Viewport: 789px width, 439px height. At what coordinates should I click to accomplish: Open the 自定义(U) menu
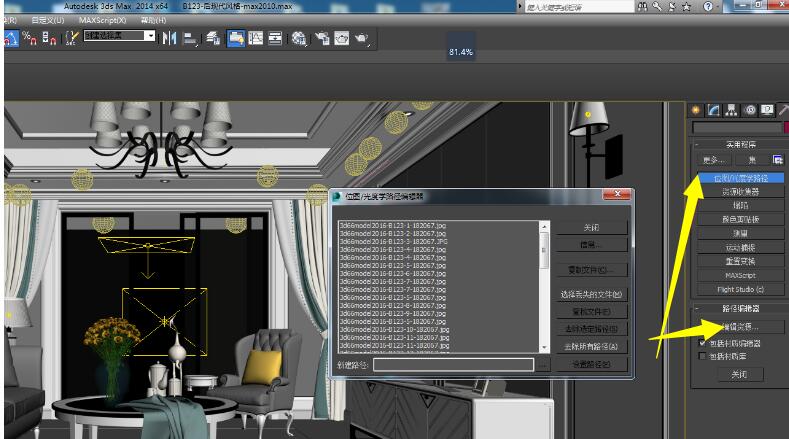tap(48, 20)
